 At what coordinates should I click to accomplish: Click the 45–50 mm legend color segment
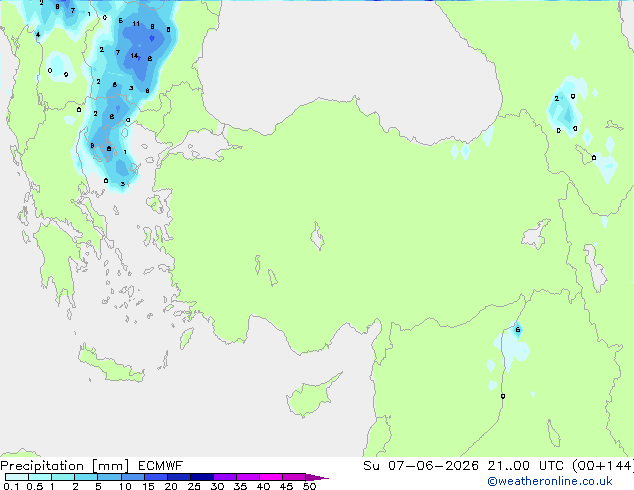coord(294,477)
